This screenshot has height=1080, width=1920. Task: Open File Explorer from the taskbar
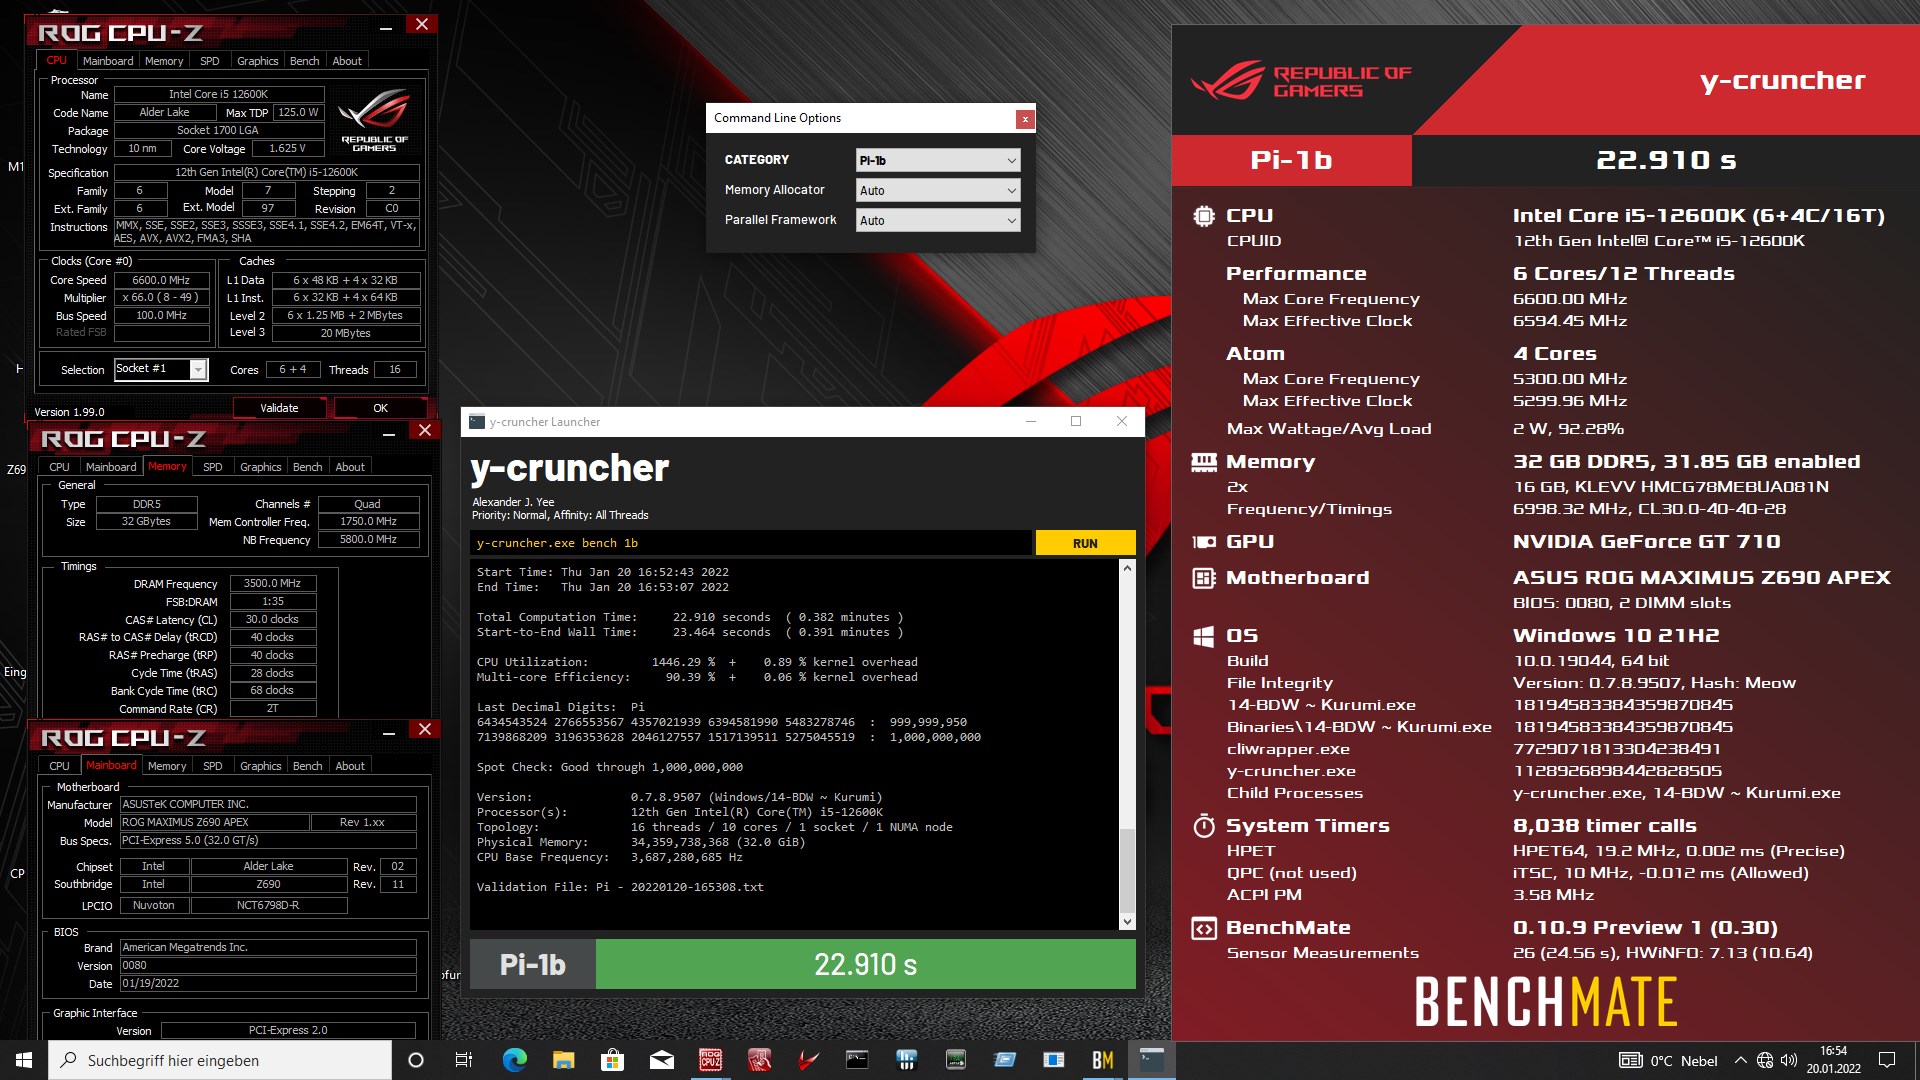pos(563,1060)
